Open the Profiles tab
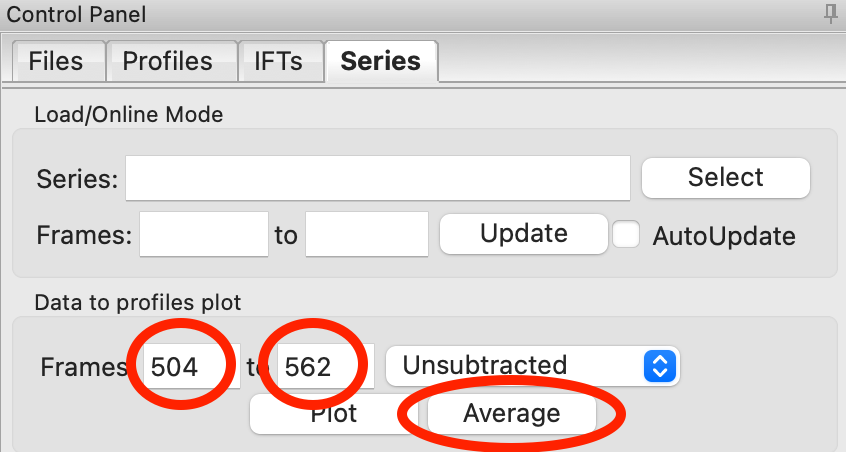Image resolution: width=846 pixels, height=452 pixels. [x=168, y=61]
